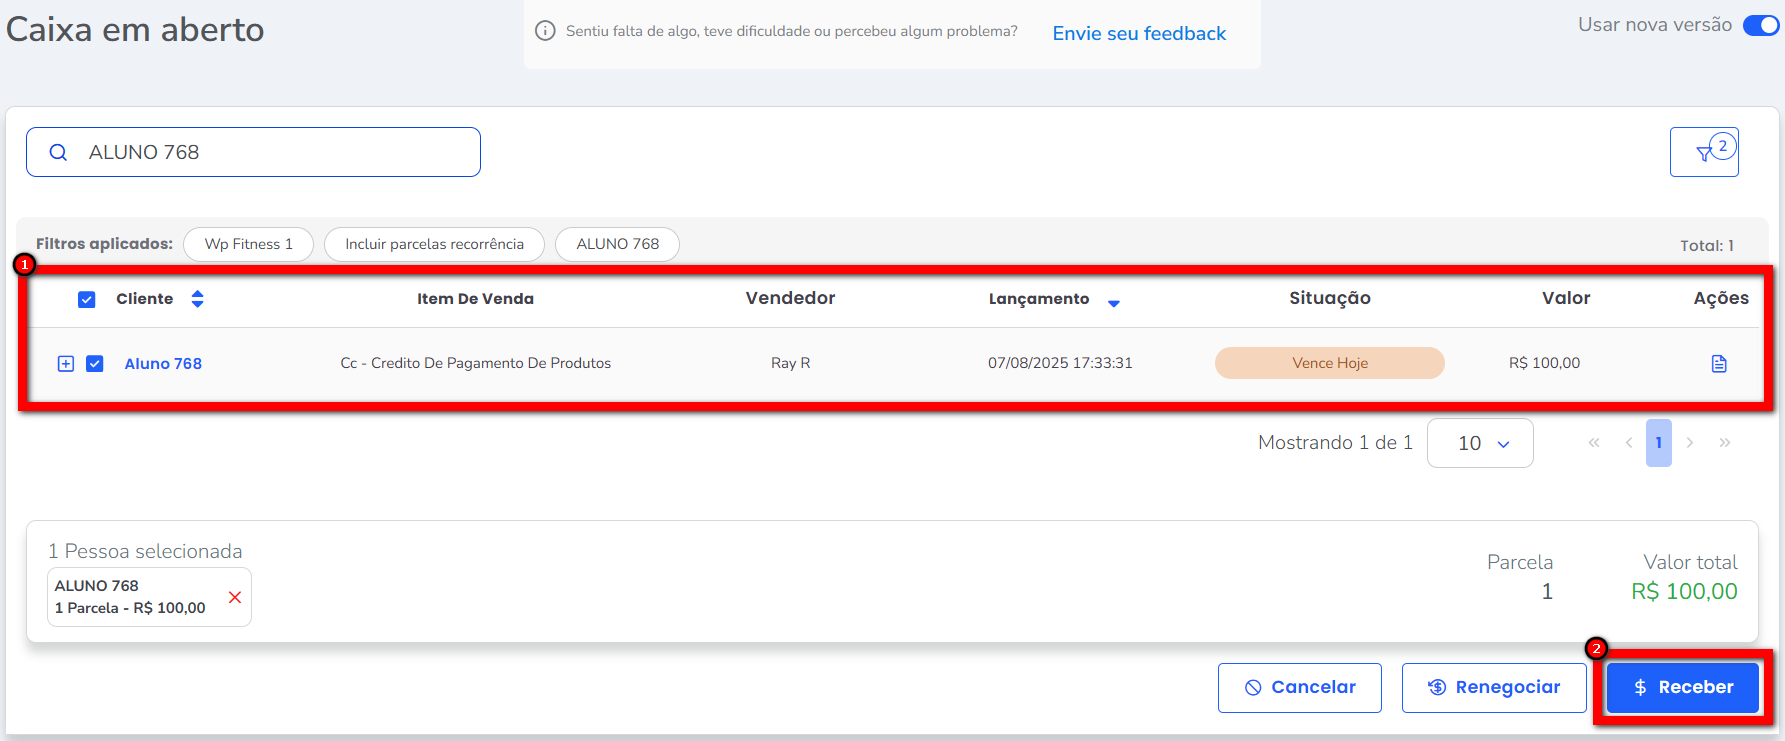Open the filter funnel icon button

coord(1704,152)
